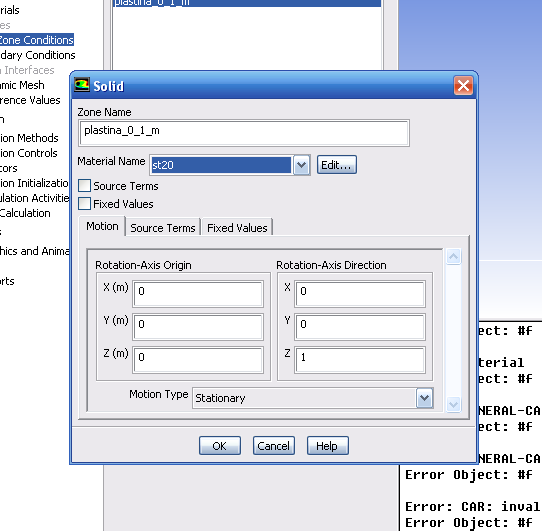This screenshot has width=542, height=531.
Task: Select Solution Methods in navigation tree
Action: pyautogui.click(x=29, y=138)
